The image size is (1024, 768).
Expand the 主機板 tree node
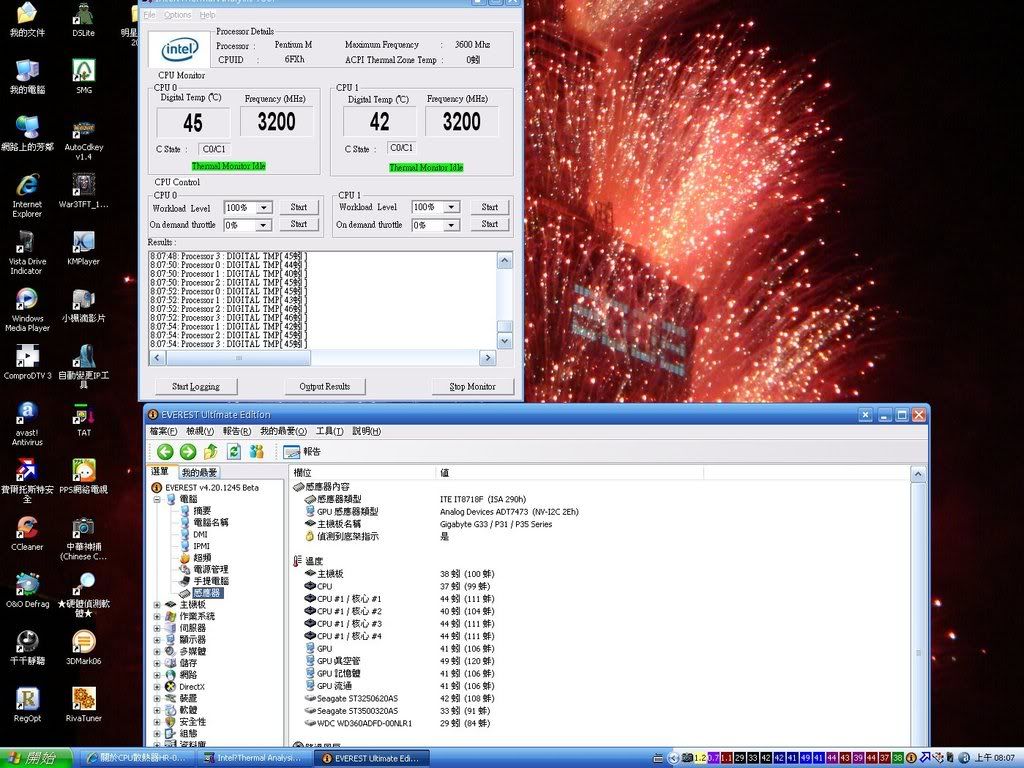point(157,605)
